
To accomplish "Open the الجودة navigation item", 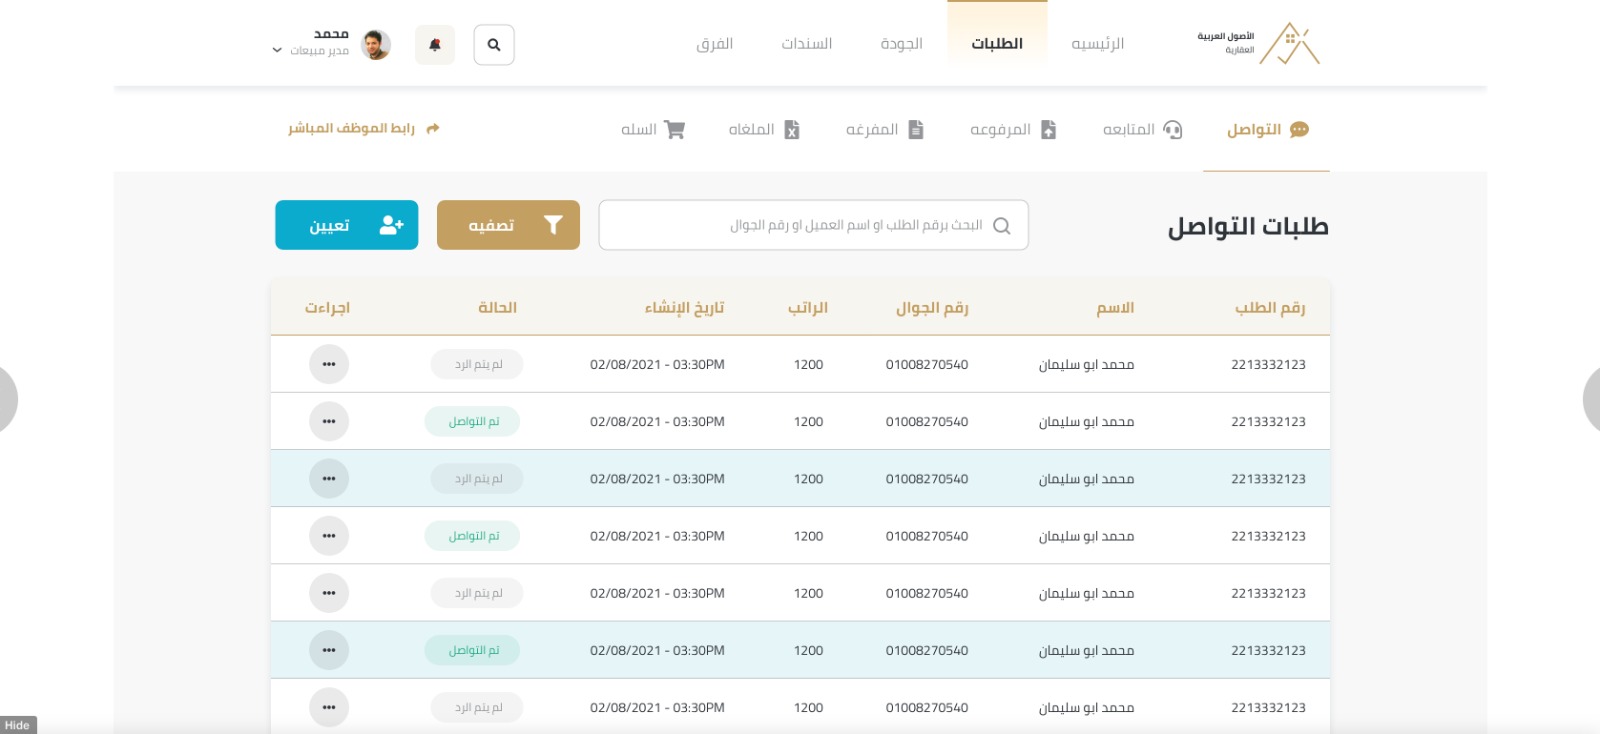I will 901,44.
